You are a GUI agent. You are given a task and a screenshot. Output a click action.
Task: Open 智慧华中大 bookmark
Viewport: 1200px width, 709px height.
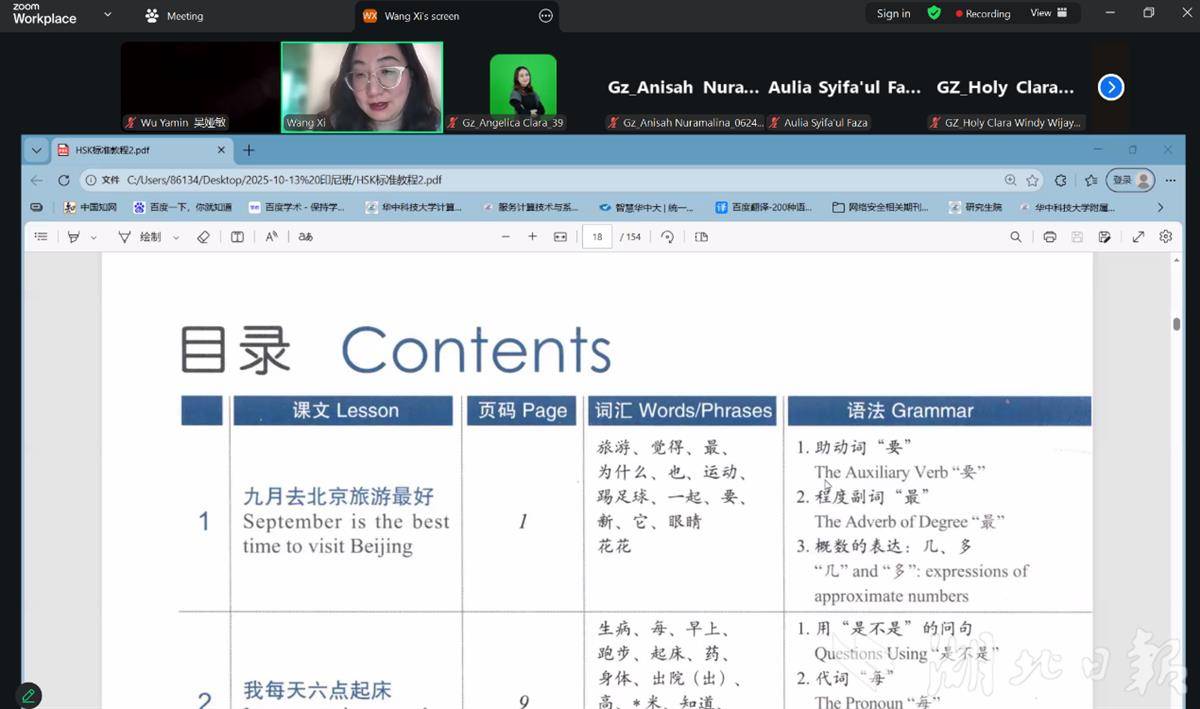(646, 207)
